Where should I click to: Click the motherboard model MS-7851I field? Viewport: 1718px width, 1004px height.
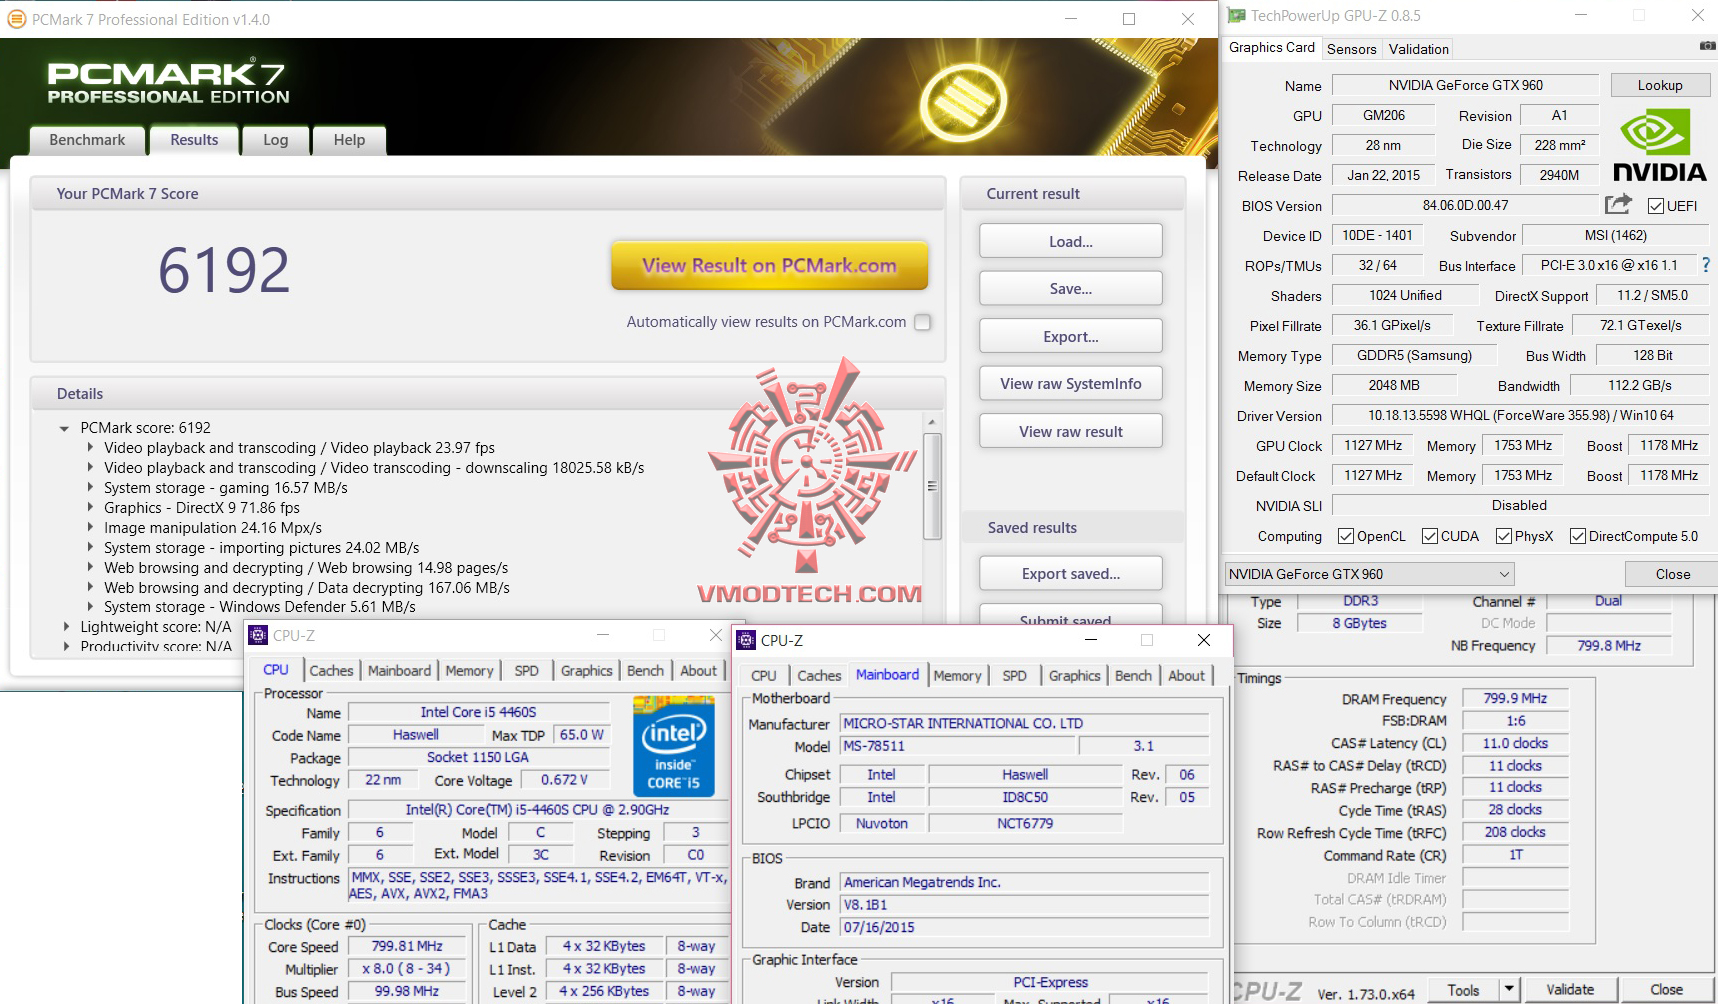click(x=957, y=746)
